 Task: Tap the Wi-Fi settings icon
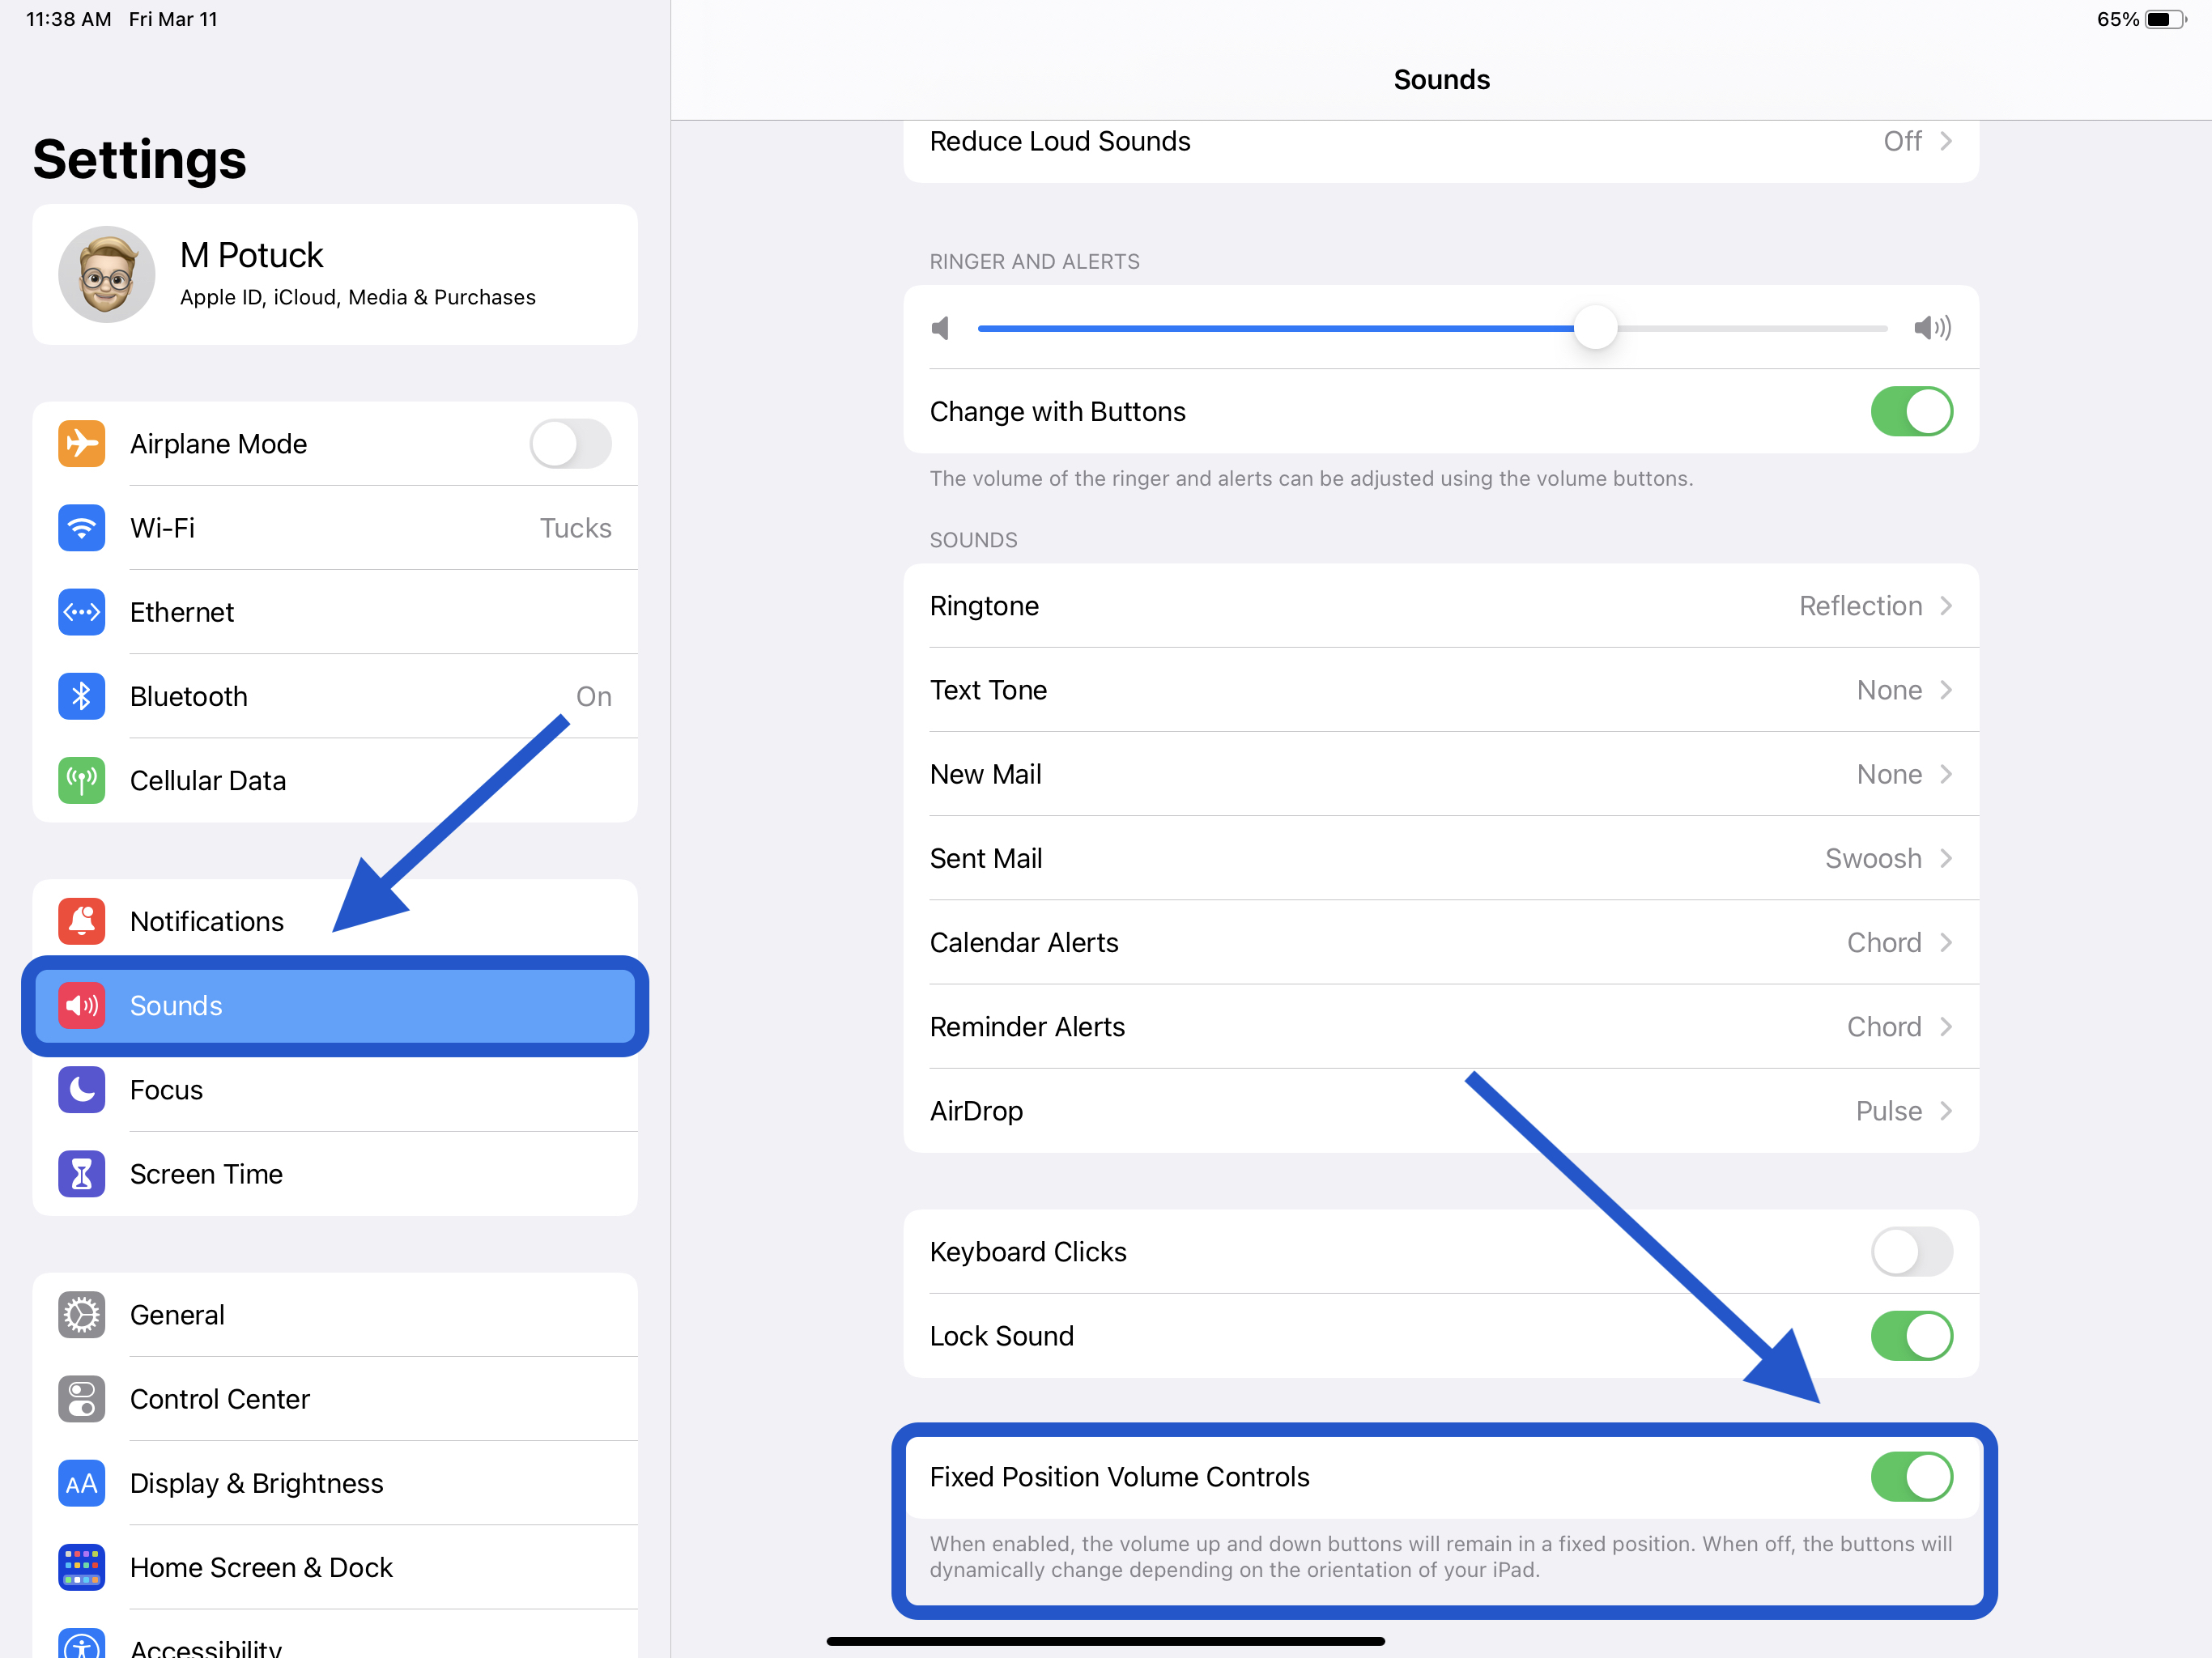[82, 526]
